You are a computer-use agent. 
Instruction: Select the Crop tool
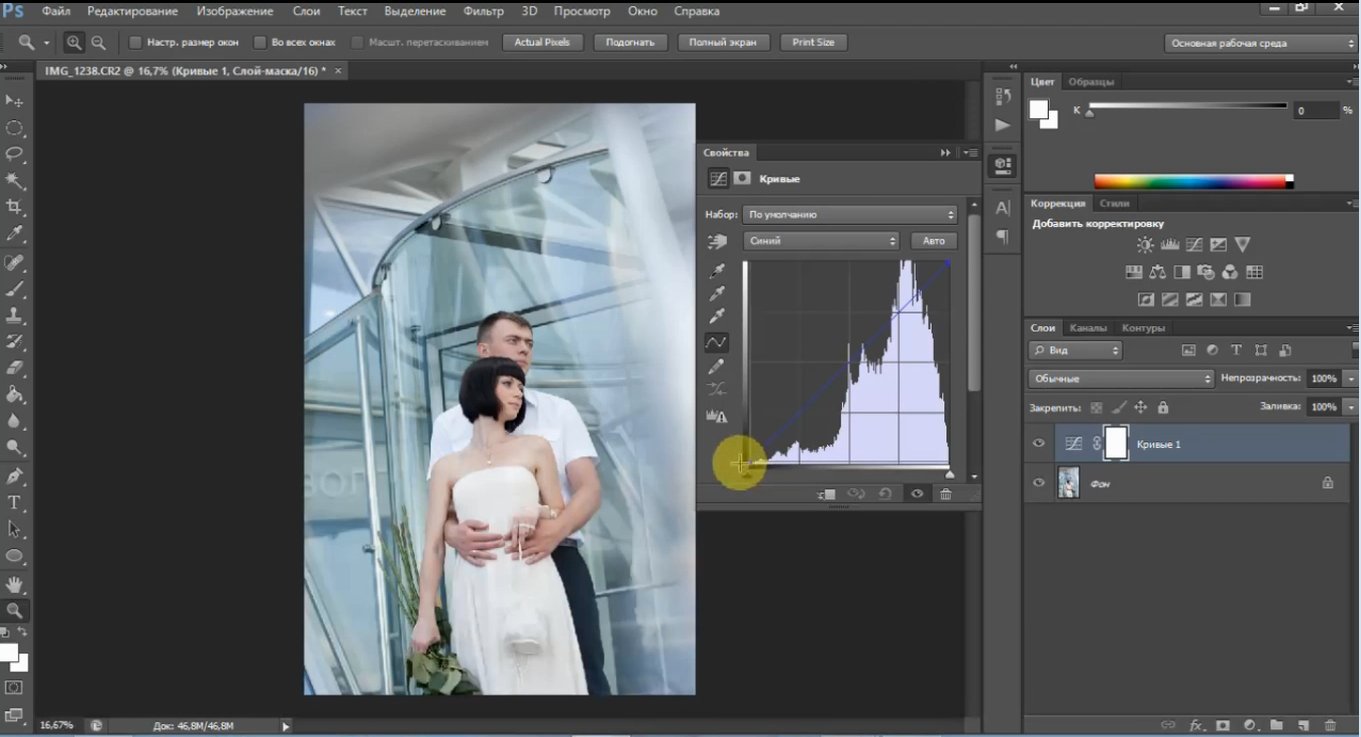pyautogui.click(x=15, y=207)
